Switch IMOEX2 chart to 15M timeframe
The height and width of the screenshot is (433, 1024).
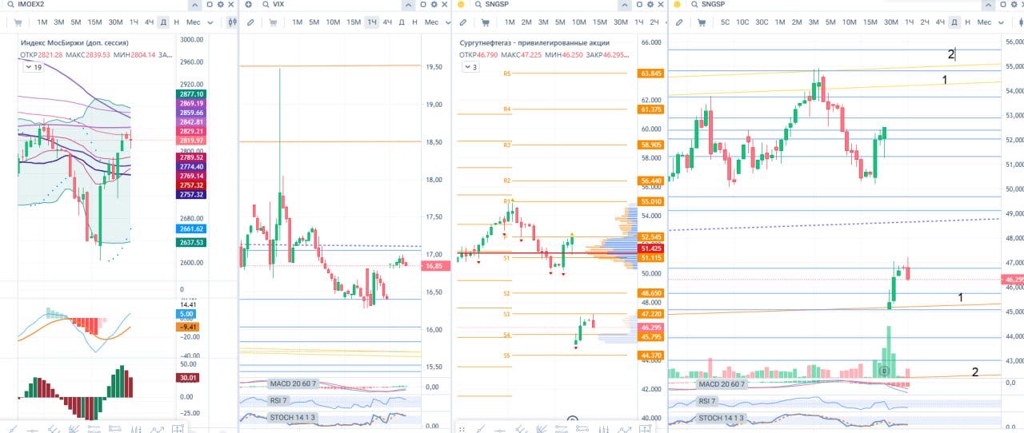(94, 21)
